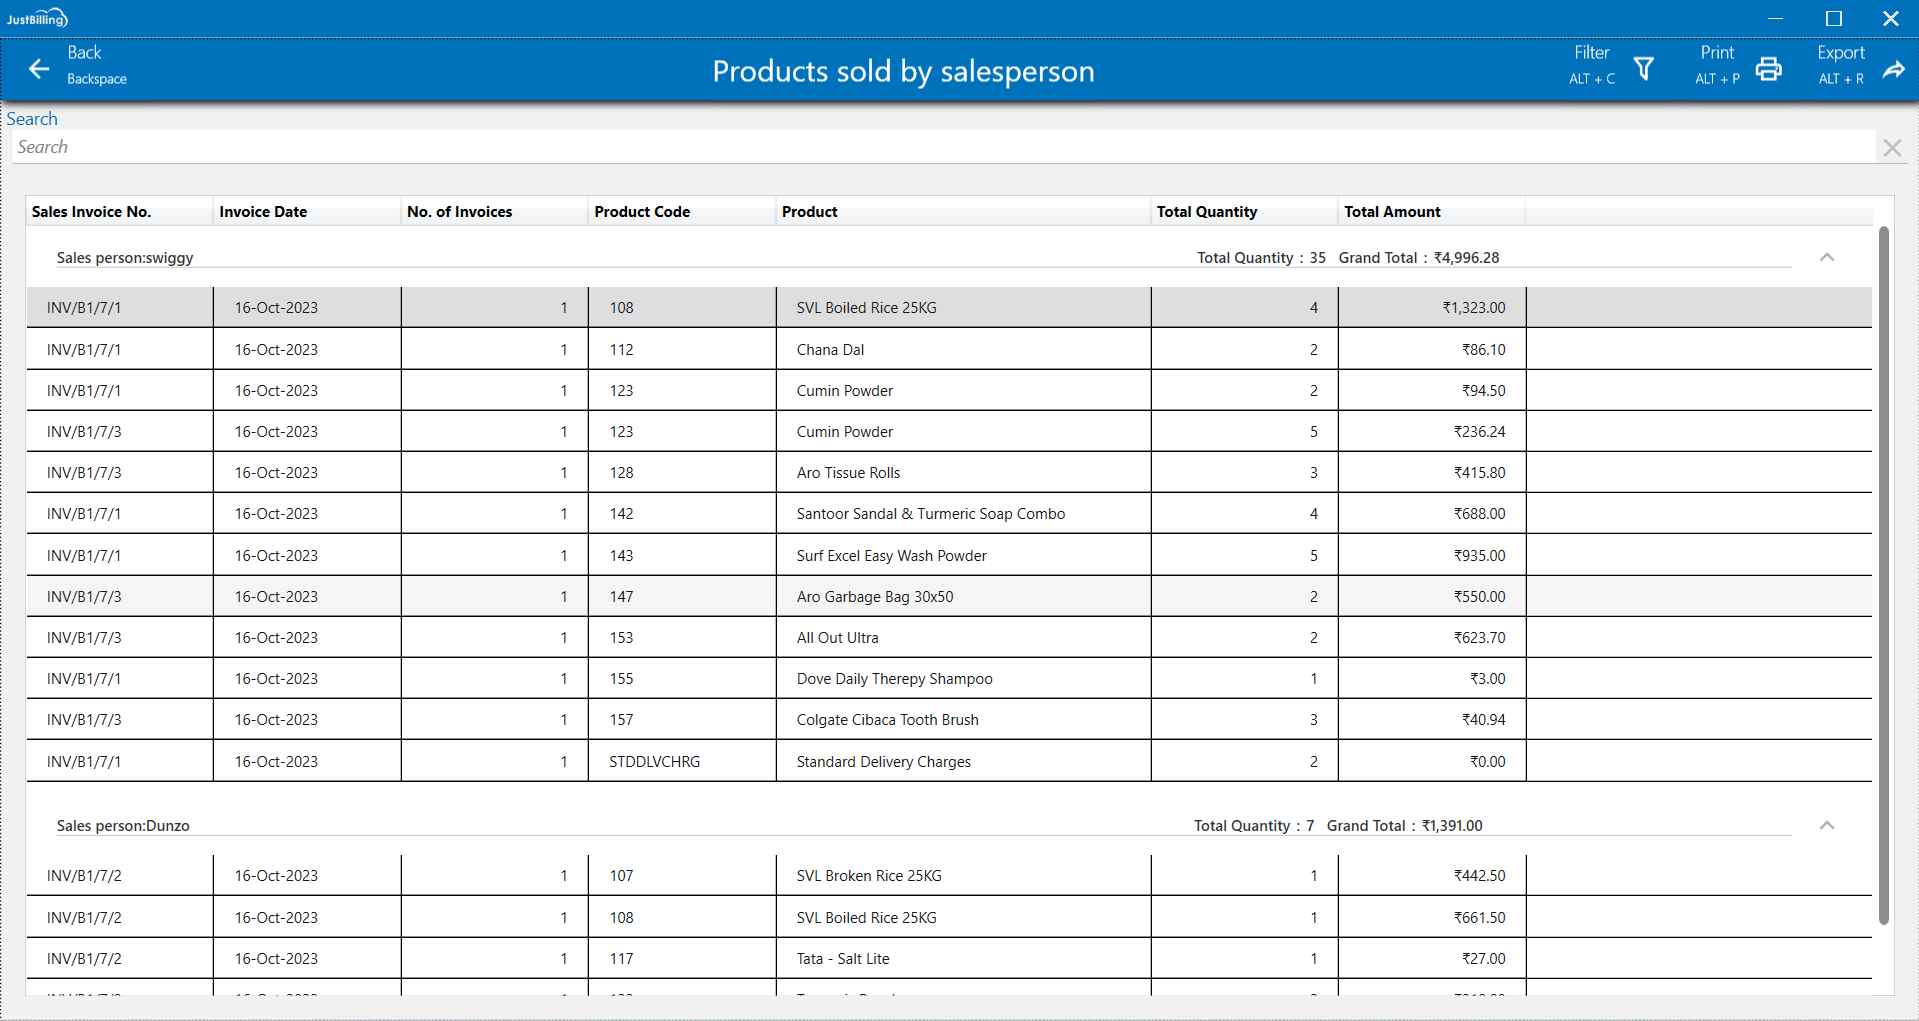
Task: Click the Print printer icon
Action: pos(1768,68)
